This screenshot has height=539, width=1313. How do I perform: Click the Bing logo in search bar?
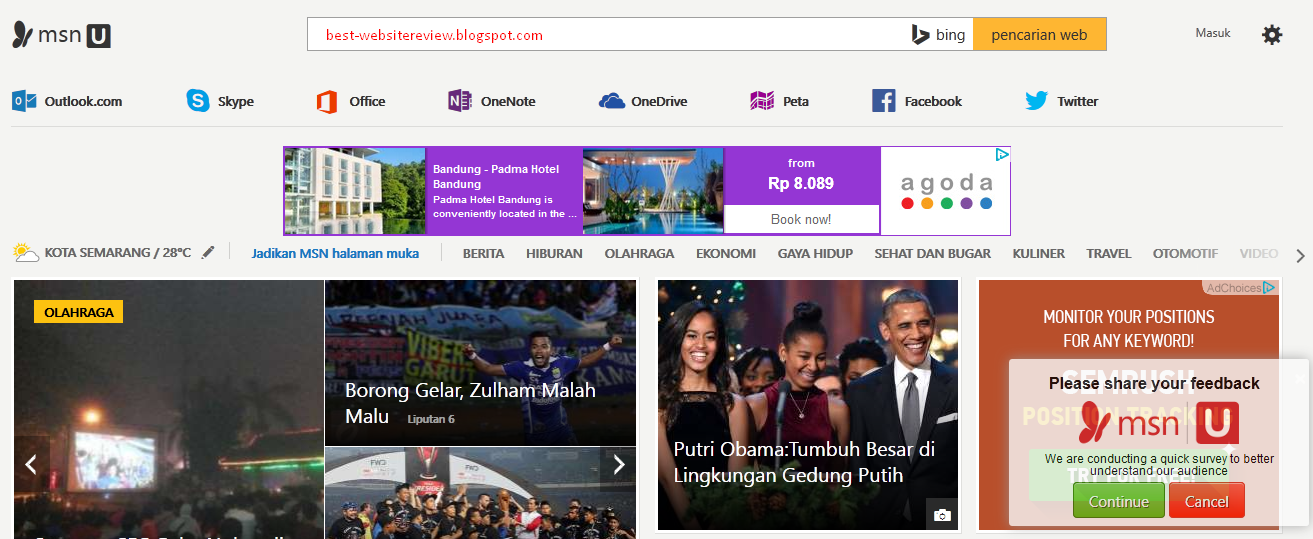(938, 35)
